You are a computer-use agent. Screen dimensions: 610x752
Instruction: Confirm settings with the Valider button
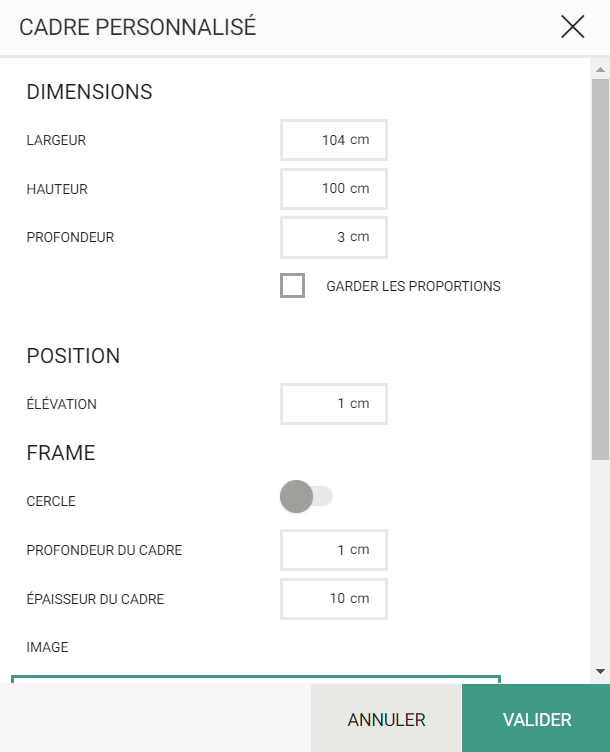537,719
